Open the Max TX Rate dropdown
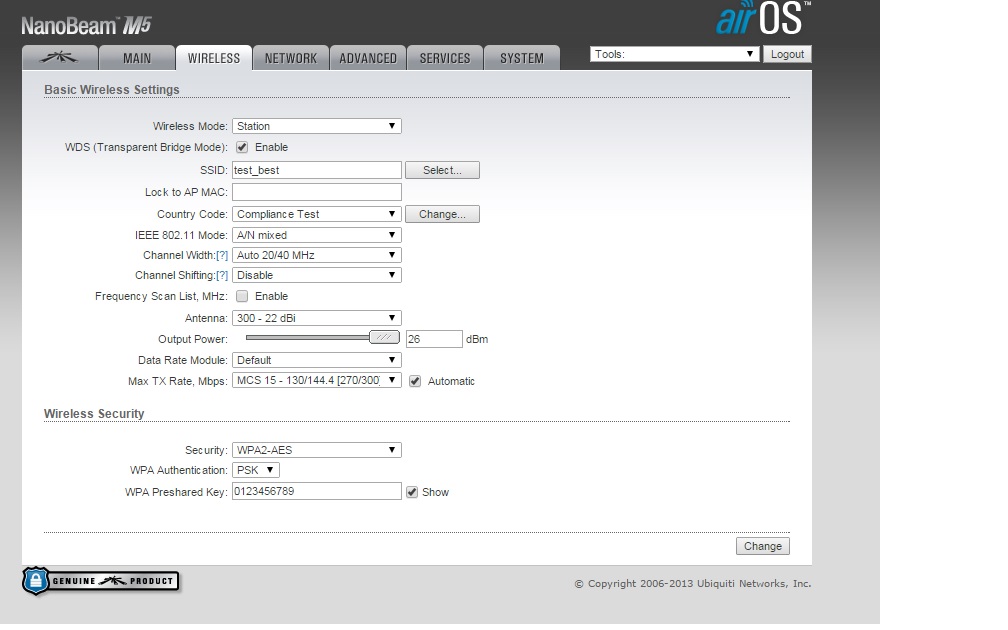Image resolution: width=1008 pixels, height=630 pixels. point(316,381)
